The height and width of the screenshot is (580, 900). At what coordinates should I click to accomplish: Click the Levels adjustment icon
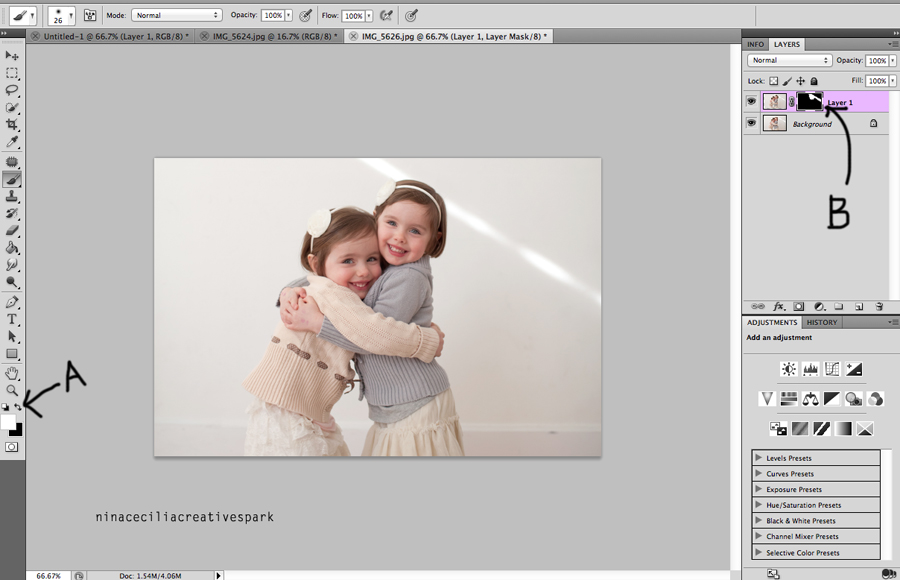(810, 369)
